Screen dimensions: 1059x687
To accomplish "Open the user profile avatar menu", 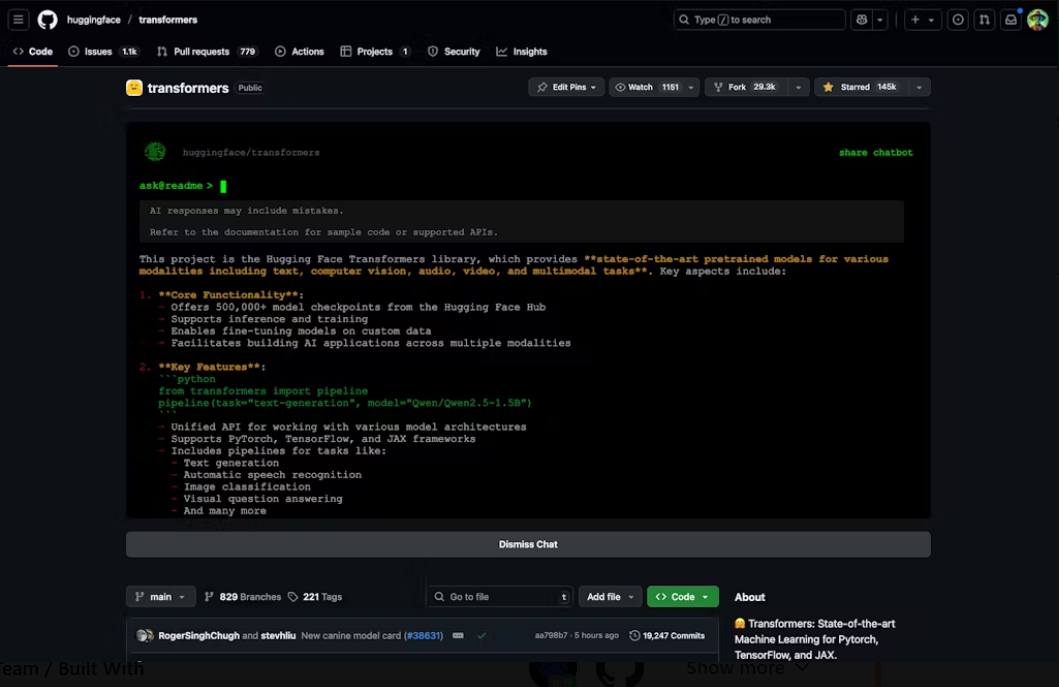I will pos(1037,20).
